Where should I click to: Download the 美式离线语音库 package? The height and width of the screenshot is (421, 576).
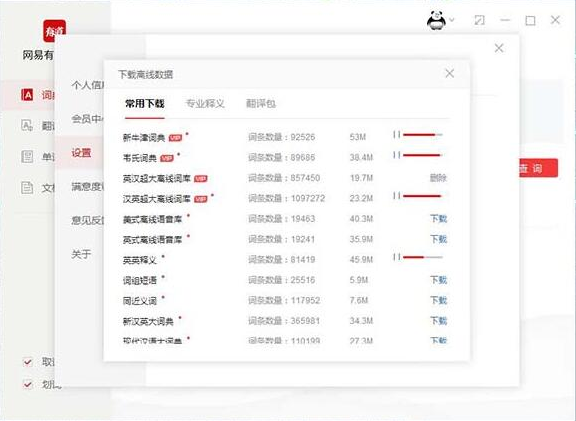439,219
